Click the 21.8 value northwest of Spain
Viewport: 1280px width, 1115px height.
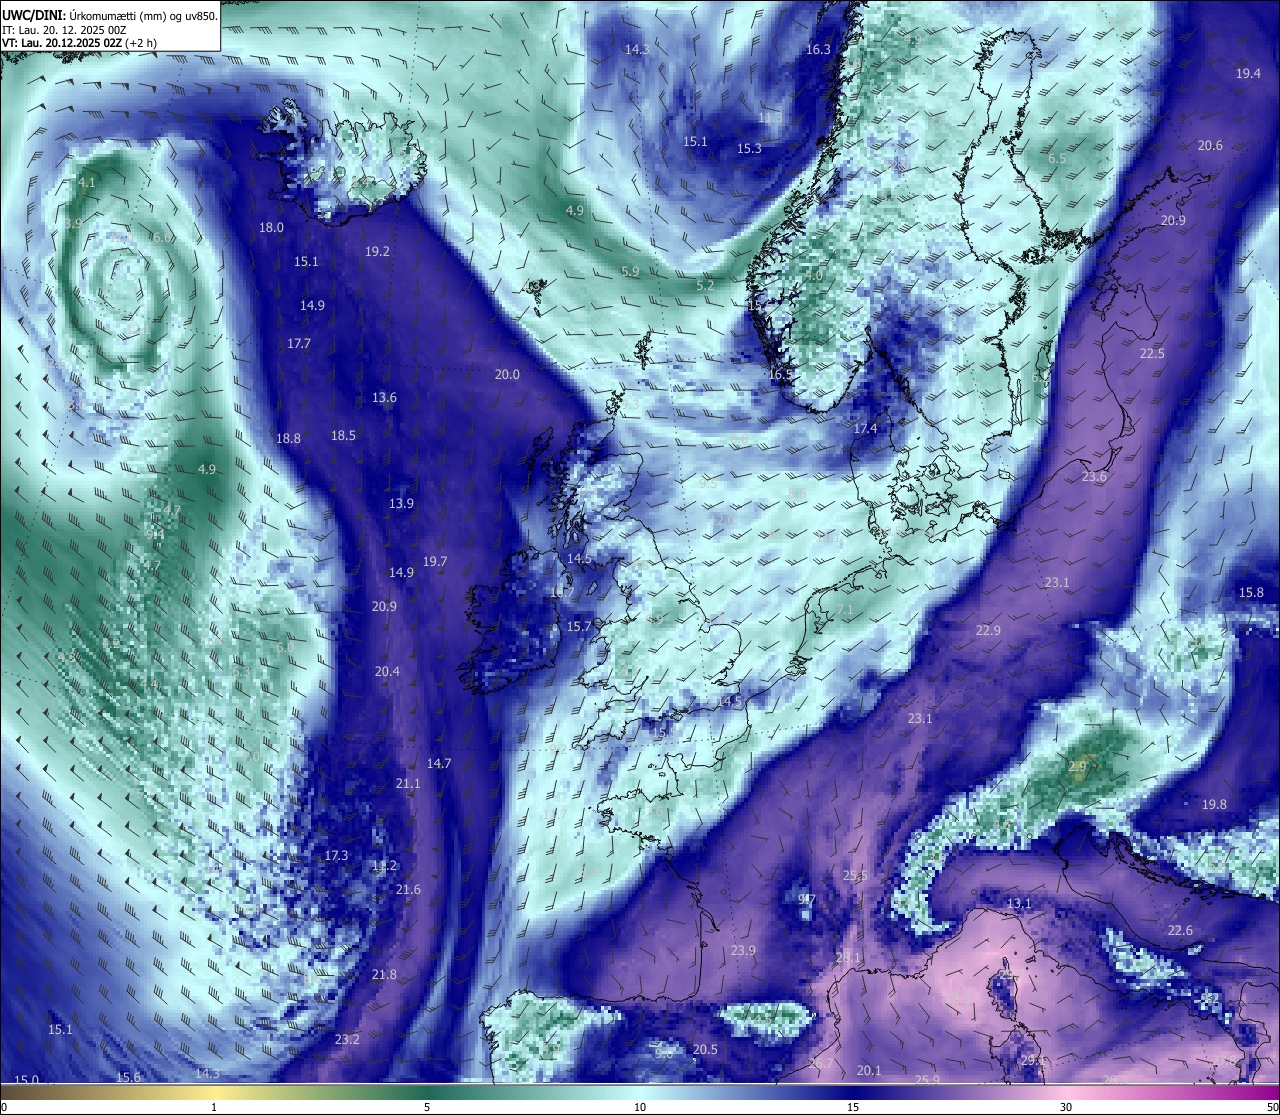click(384, 975)
